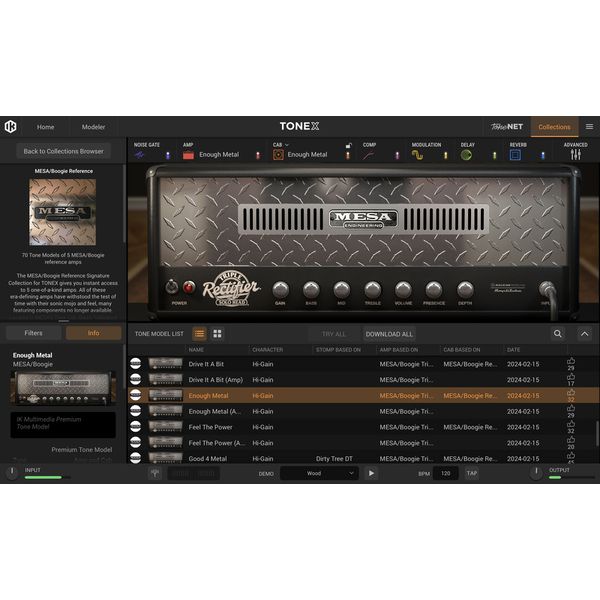Click the BPM 120 value field
The width and height of the screenshot is (600, 600).
coord(445,473)
